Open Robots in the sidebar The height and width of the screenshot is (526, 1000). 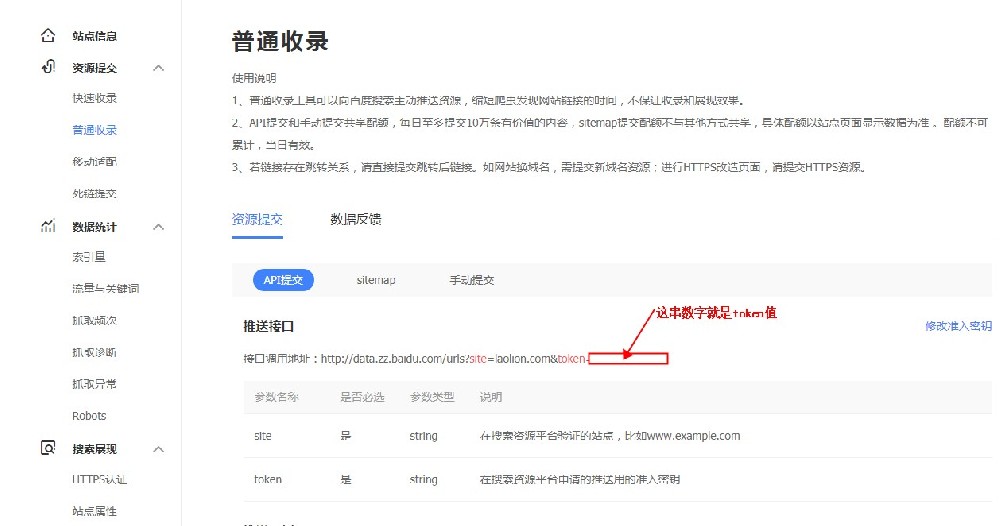pyautogui.click(x=89, y=416)
